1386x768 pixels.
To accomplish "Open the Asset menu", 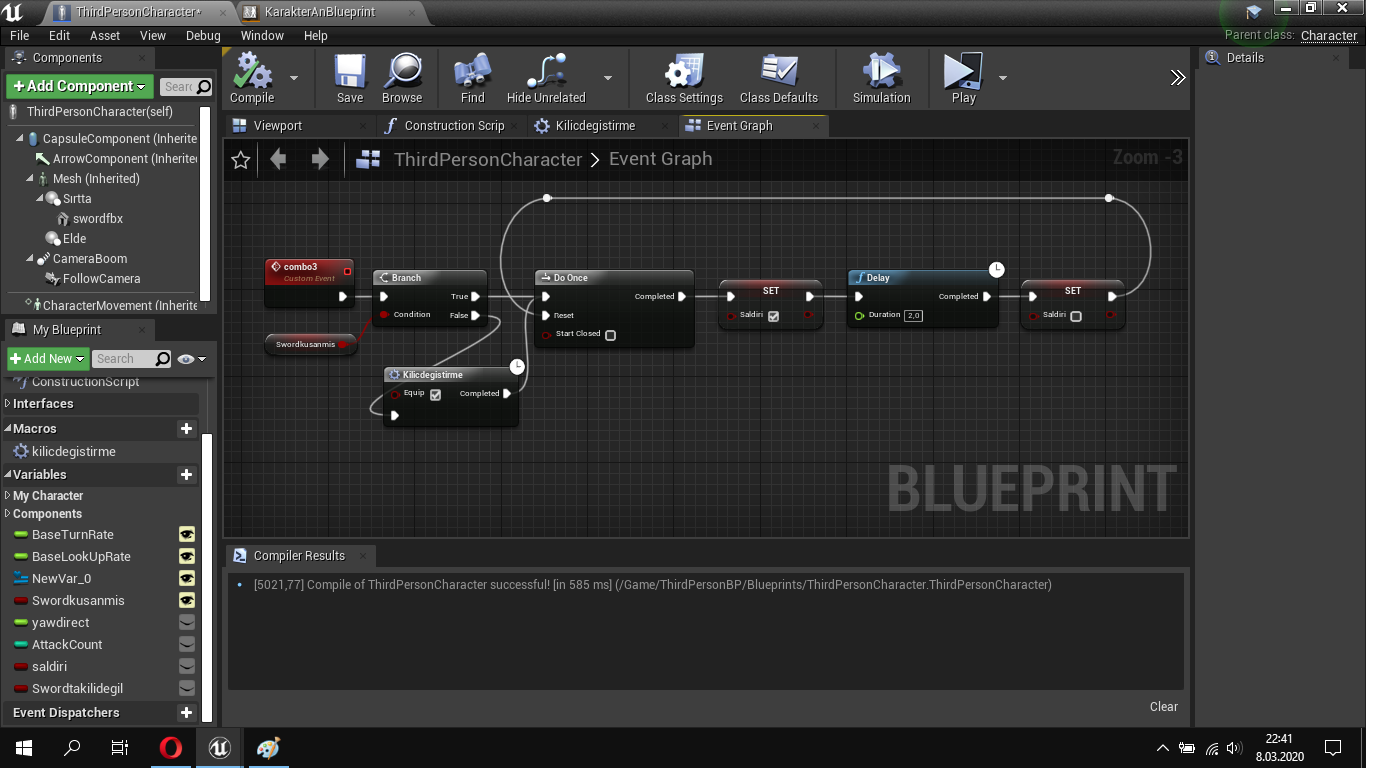I will click(105, 36).
